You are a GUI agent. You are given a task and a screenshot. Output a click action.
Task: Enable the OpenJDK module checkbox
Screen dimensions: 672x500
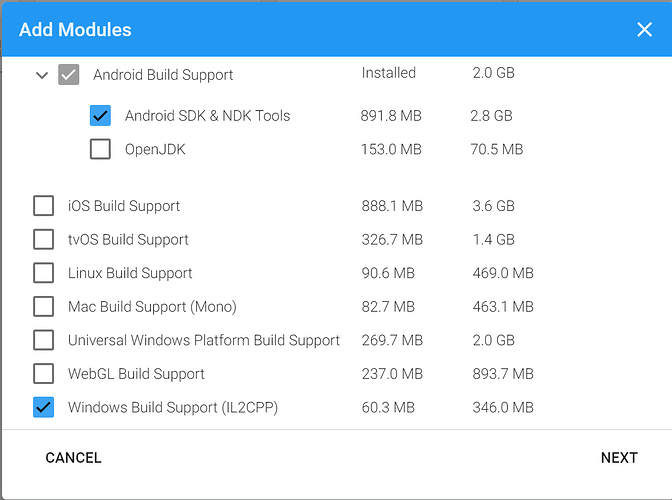(100, 150)
